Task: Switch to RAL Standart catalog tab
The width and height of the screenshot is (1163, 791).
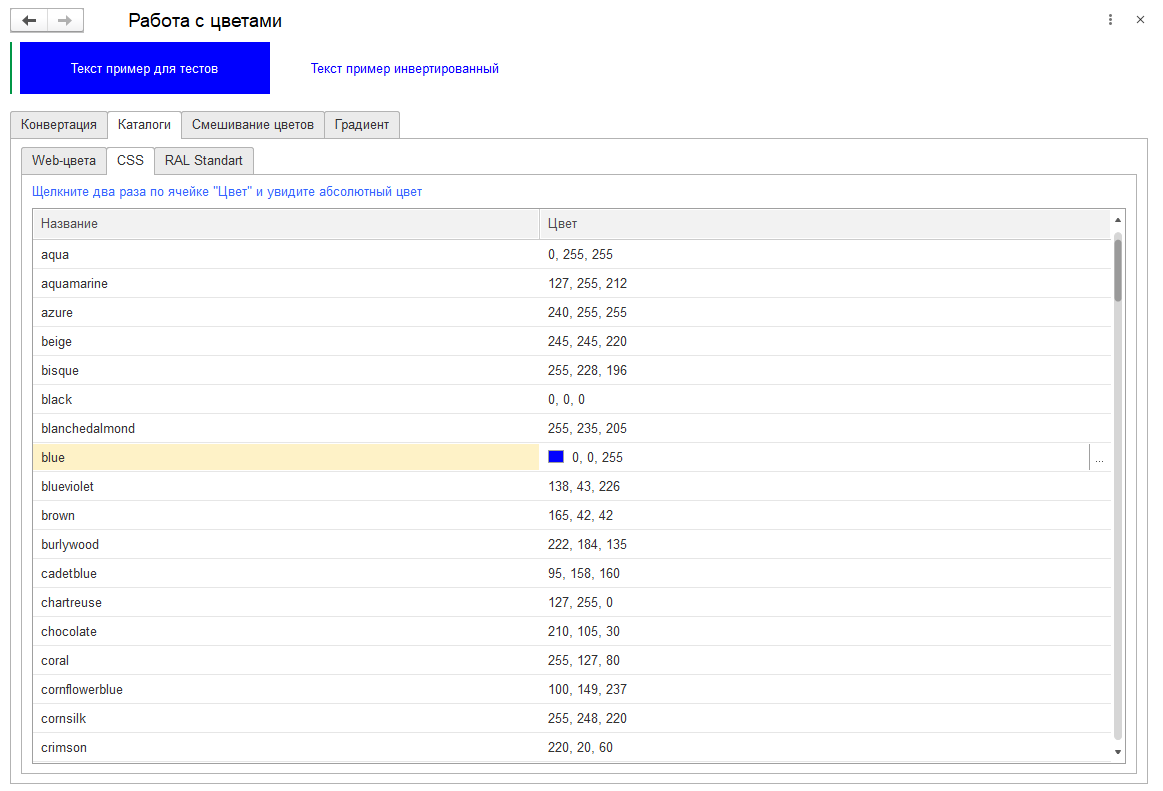Action: pos(204,161)
